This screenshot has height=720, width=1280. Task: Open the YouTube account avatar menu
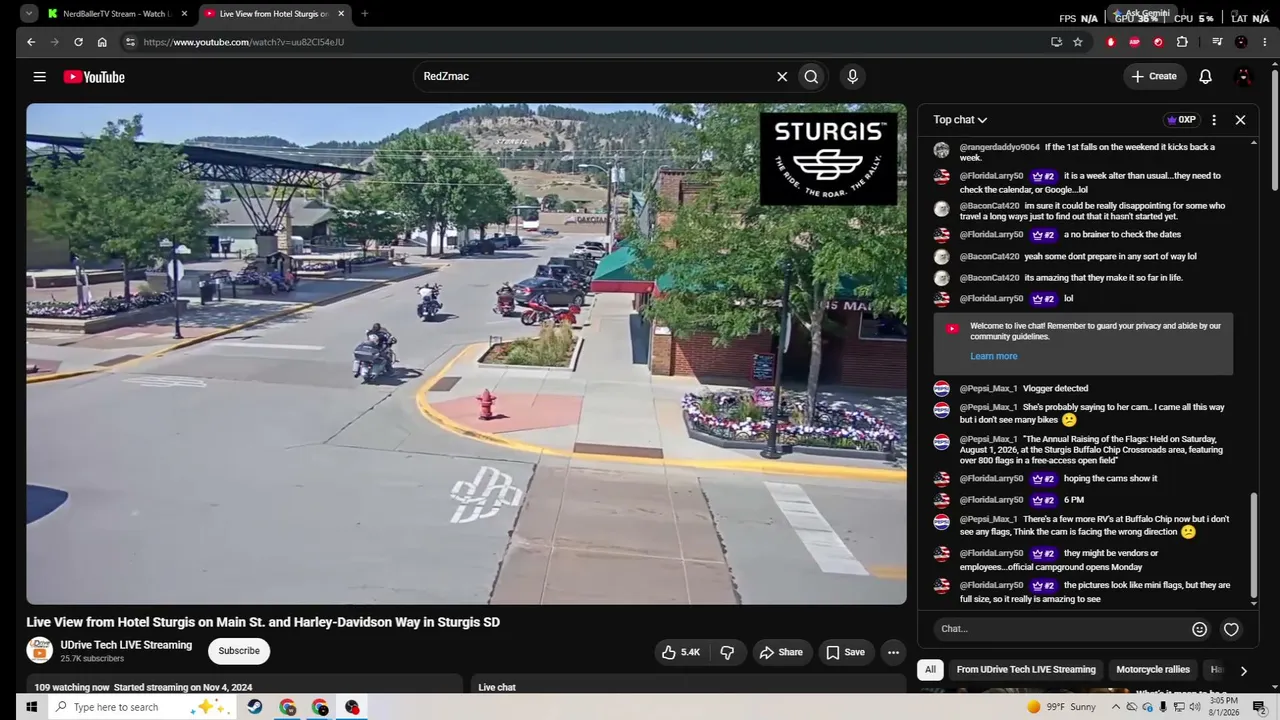[1244, 77]
